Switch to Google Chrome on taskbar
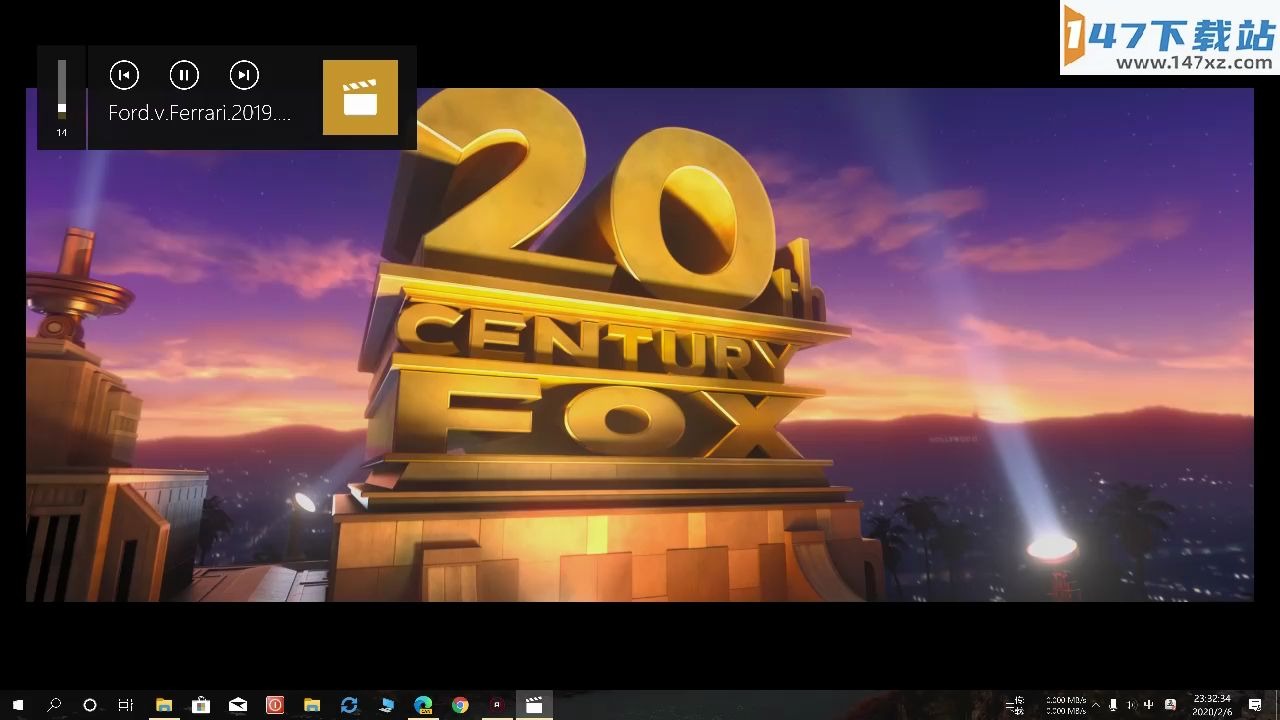Viewport: 1280px width, 720px height. (460, 705)
